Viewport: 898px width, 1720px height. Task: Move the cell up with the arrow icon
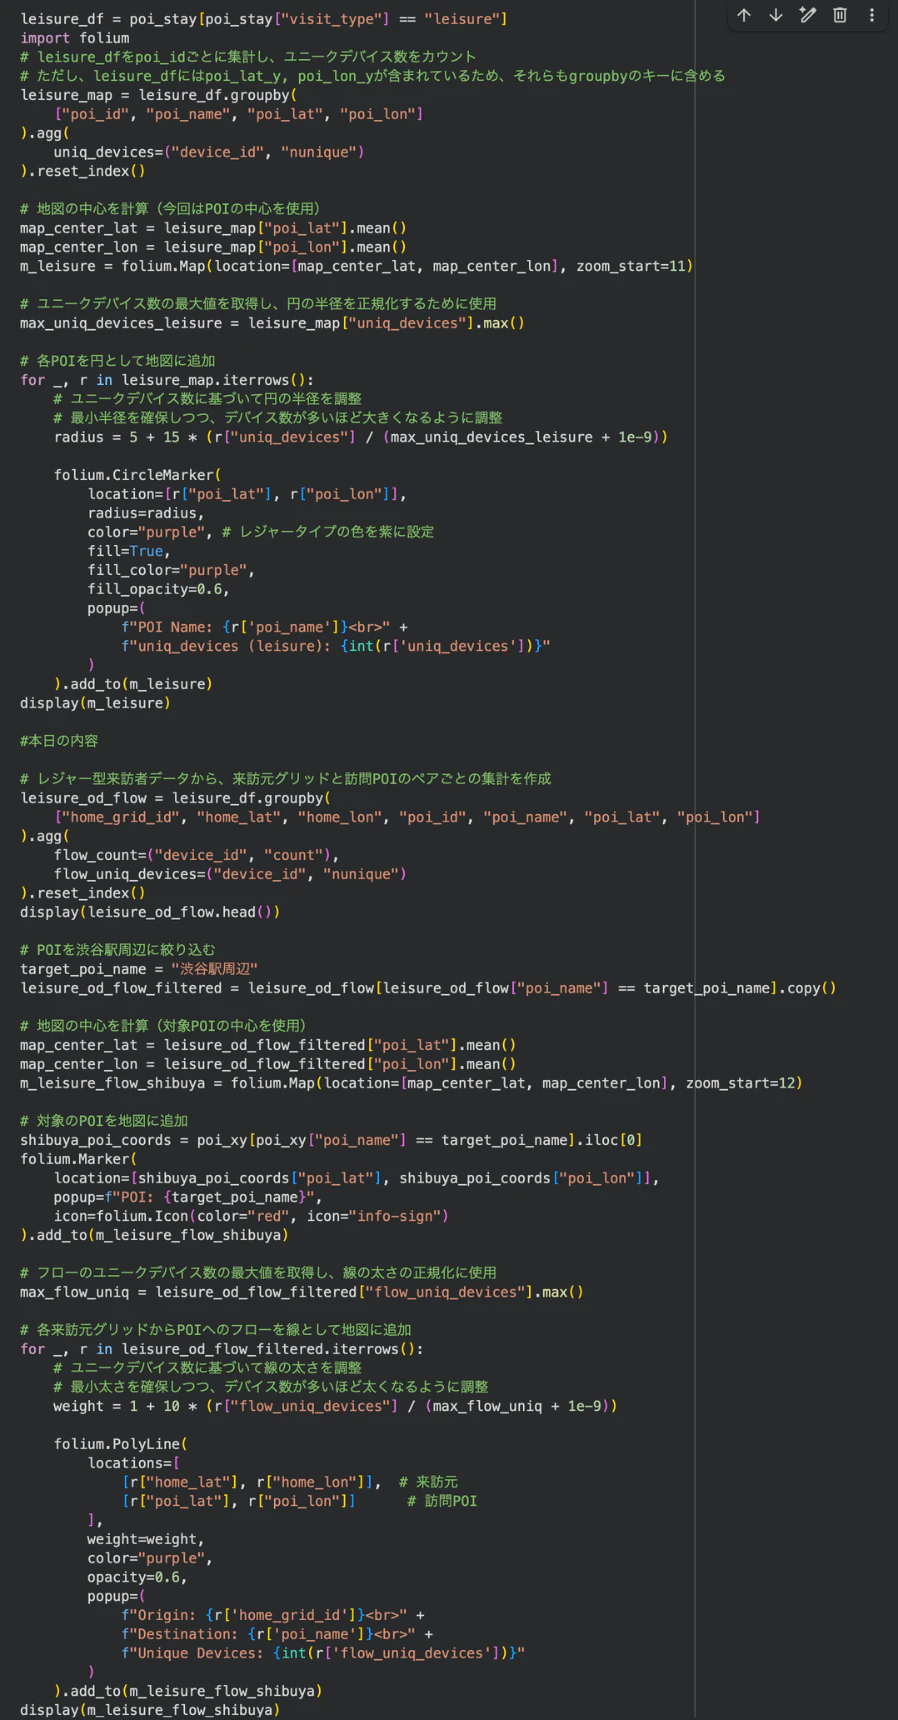point(744,15)
